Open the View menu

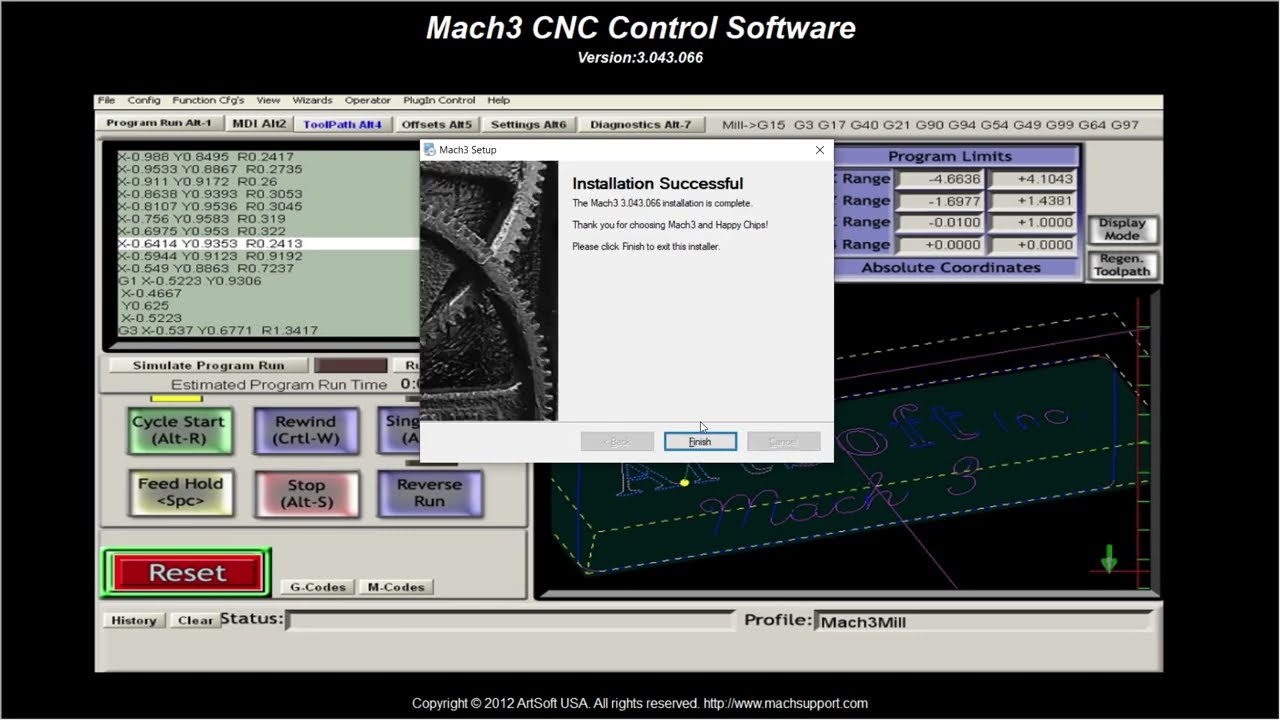pos(268,100)
